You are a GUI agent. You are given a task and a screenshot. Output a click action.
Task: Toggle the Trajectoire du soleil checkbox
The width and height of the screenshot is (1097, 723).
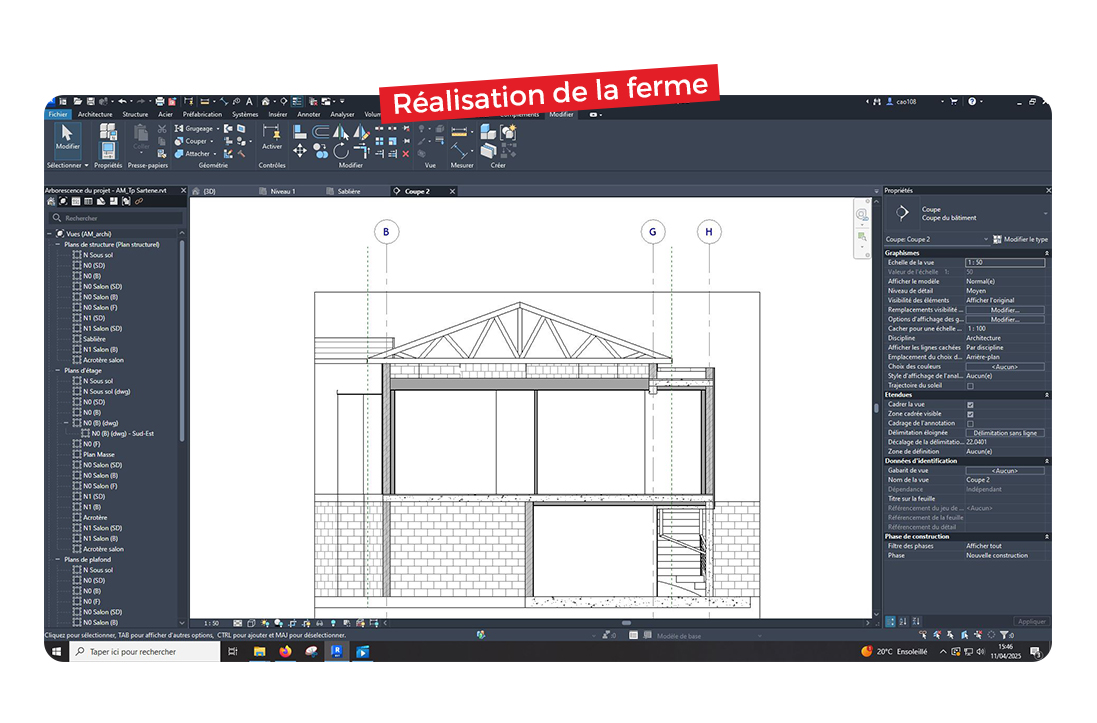tap(970, 386)
